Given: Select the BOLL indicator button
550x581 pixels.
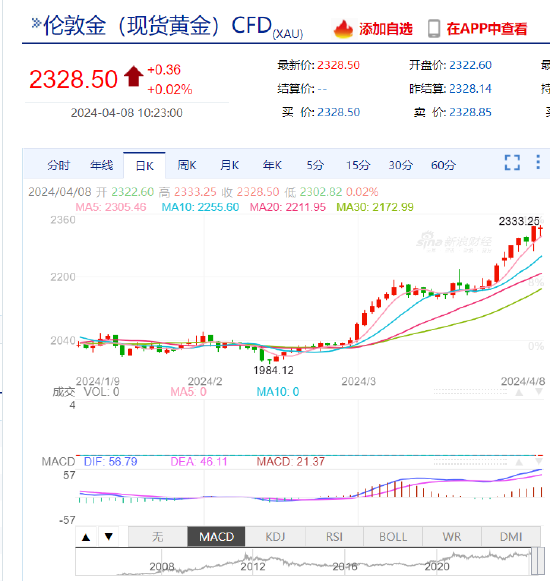Looking at the screenshot, I should point(393,537).
